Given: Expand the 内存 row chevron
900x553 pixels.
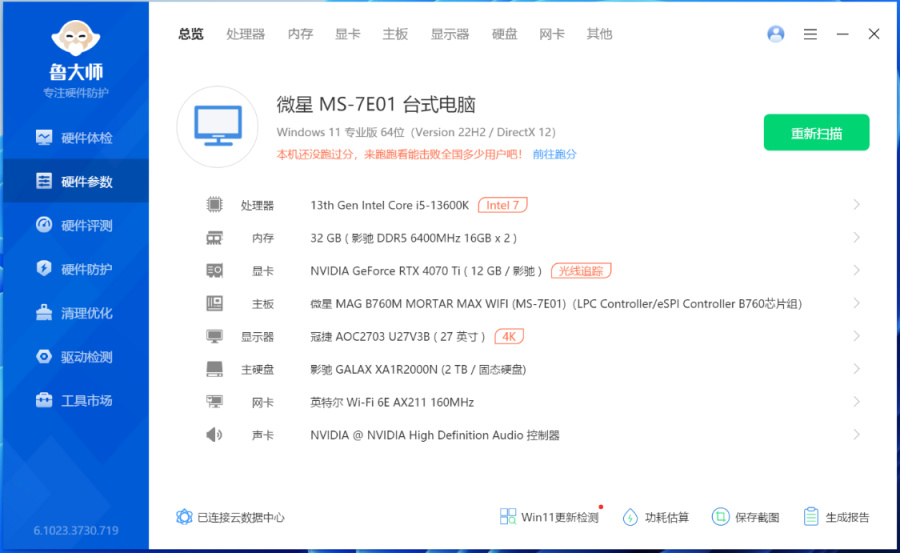Looking at the screenshot, I should [856, 237].
